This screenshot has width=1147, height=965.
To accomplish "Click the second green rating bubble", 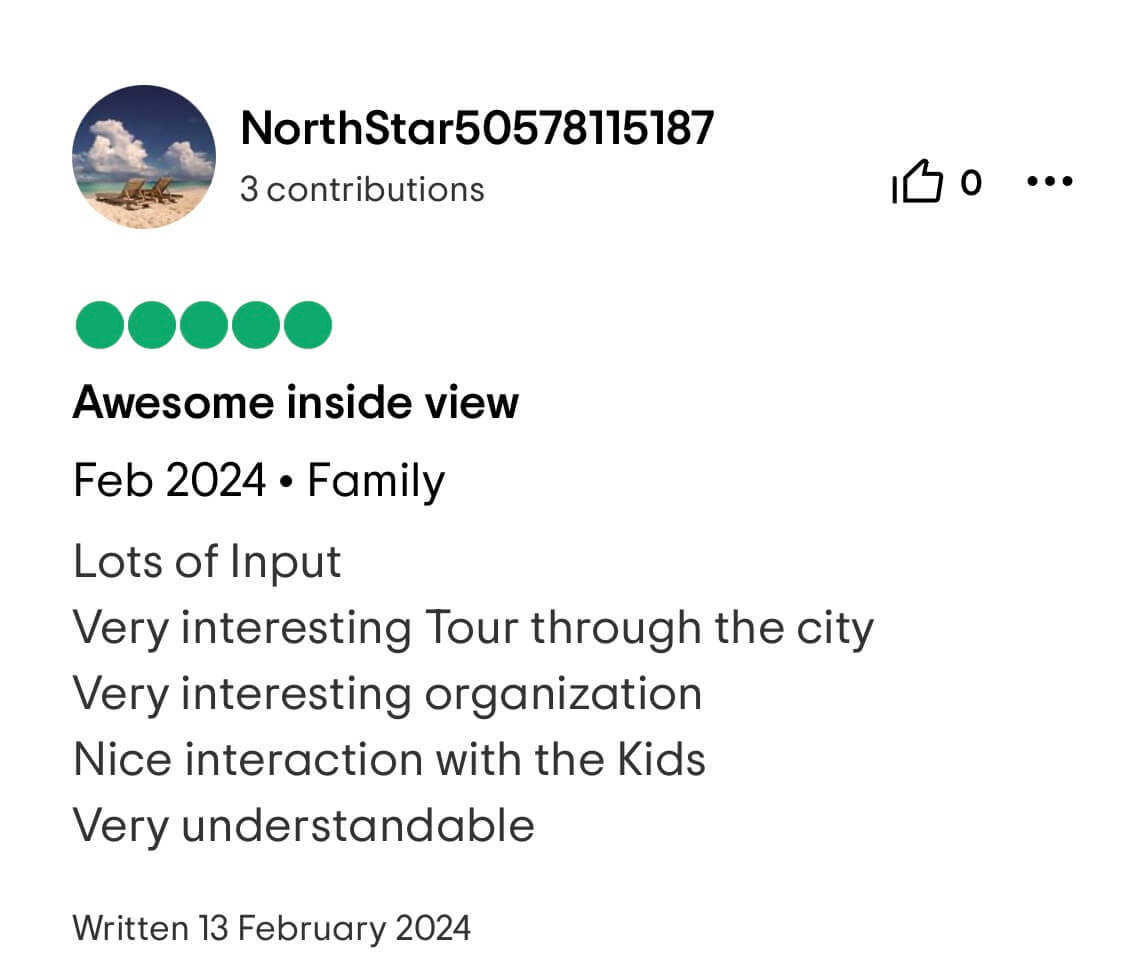I will click(x=150, y=325).
